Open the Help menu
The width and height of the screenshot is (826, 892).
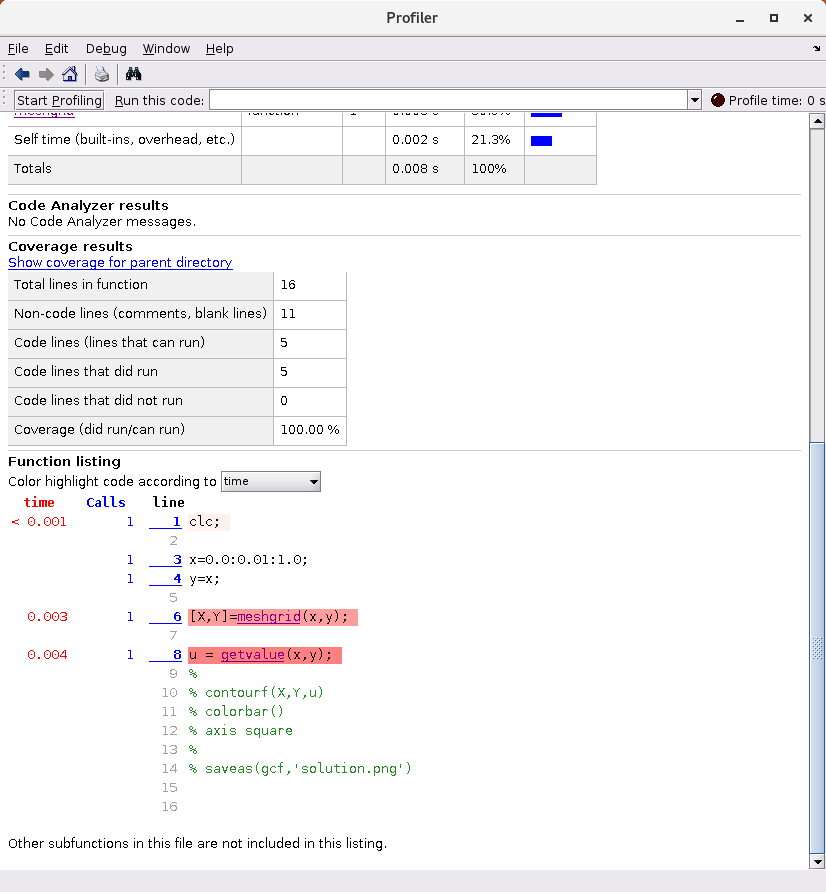[x=220, y=49]
